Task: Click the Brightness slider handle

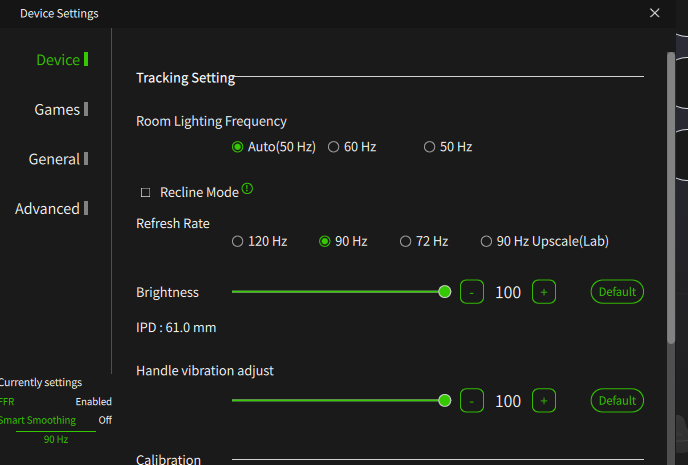Action: click(x=444, y=292)
